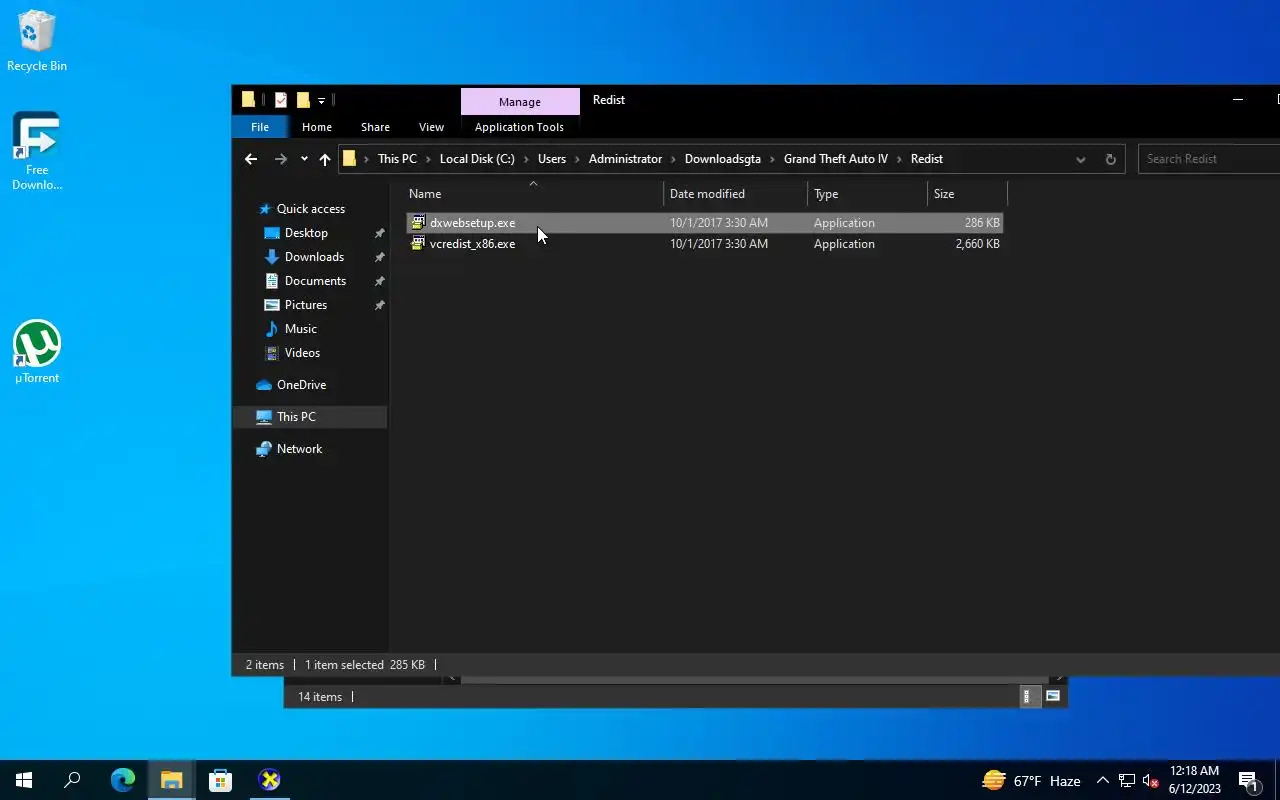
Task: Click the Properties quick access toolbar icon
Action: pos(281,100)
